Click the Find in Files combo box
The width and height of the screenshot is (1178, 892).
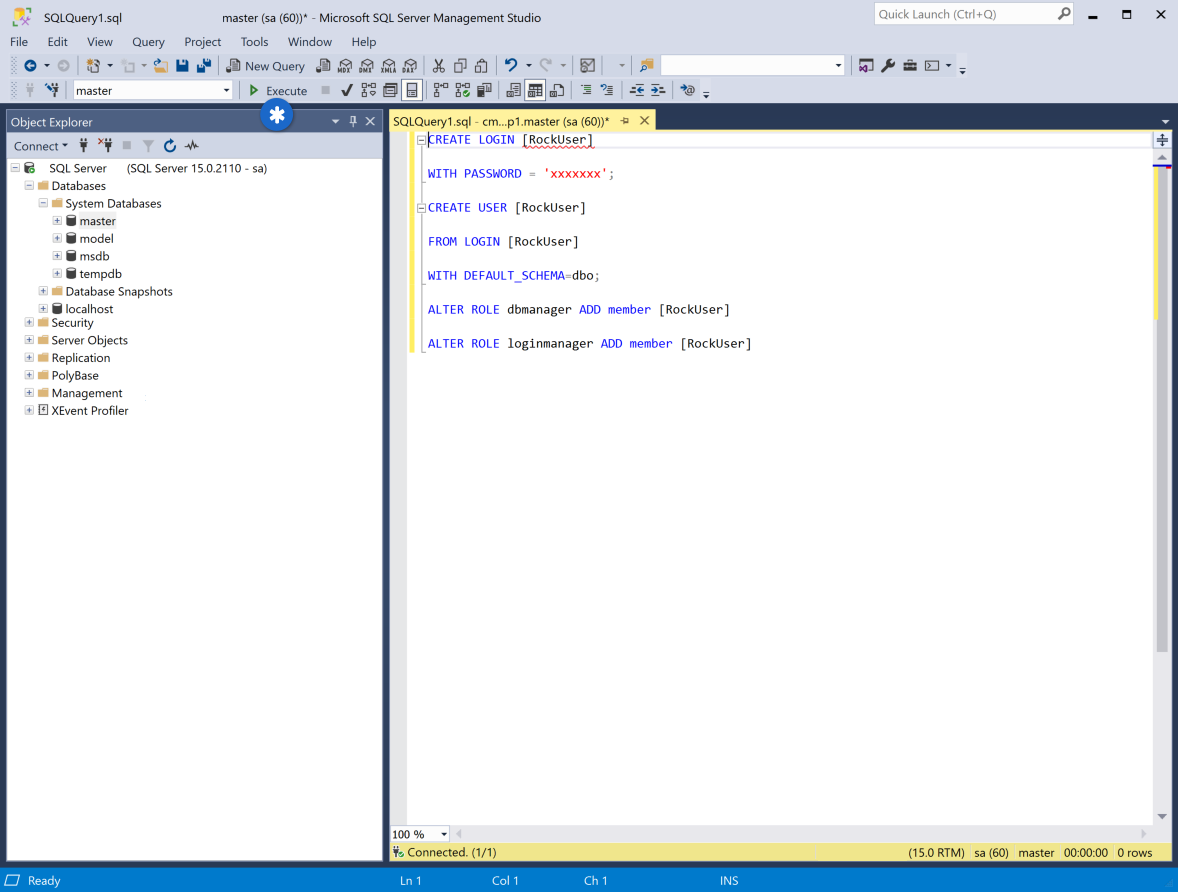tap(752, 66)
